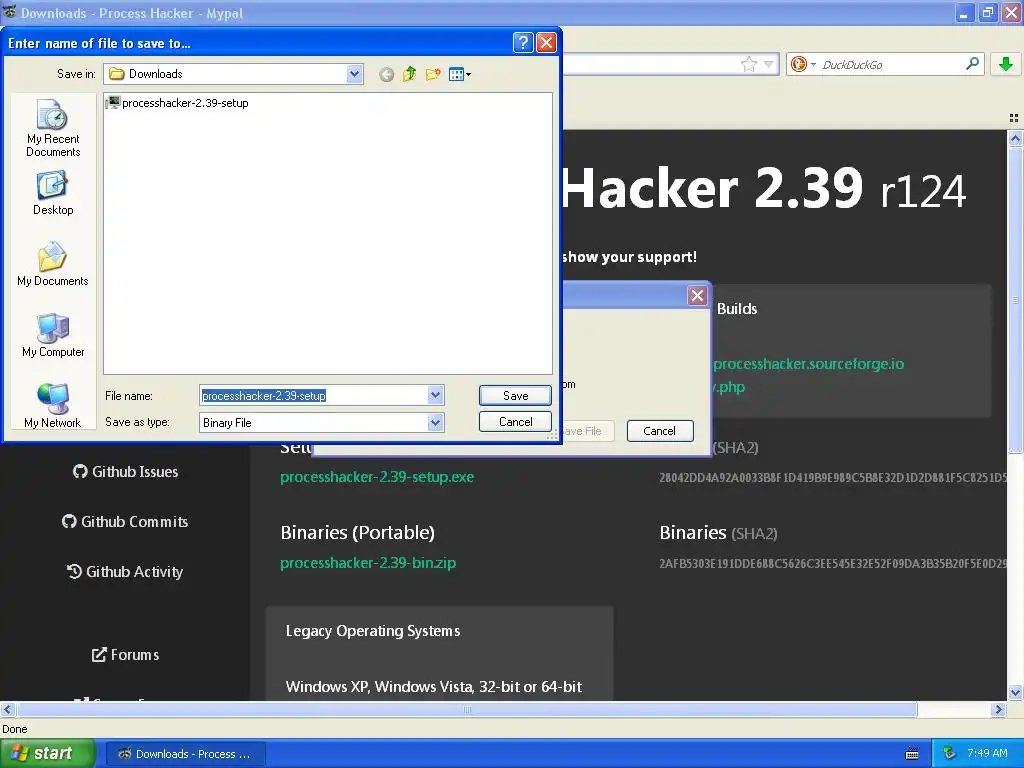The width and height of the screenshot is (1024, 768).
Task: Click the 7:49 AM clock
Action: (987, 753)
